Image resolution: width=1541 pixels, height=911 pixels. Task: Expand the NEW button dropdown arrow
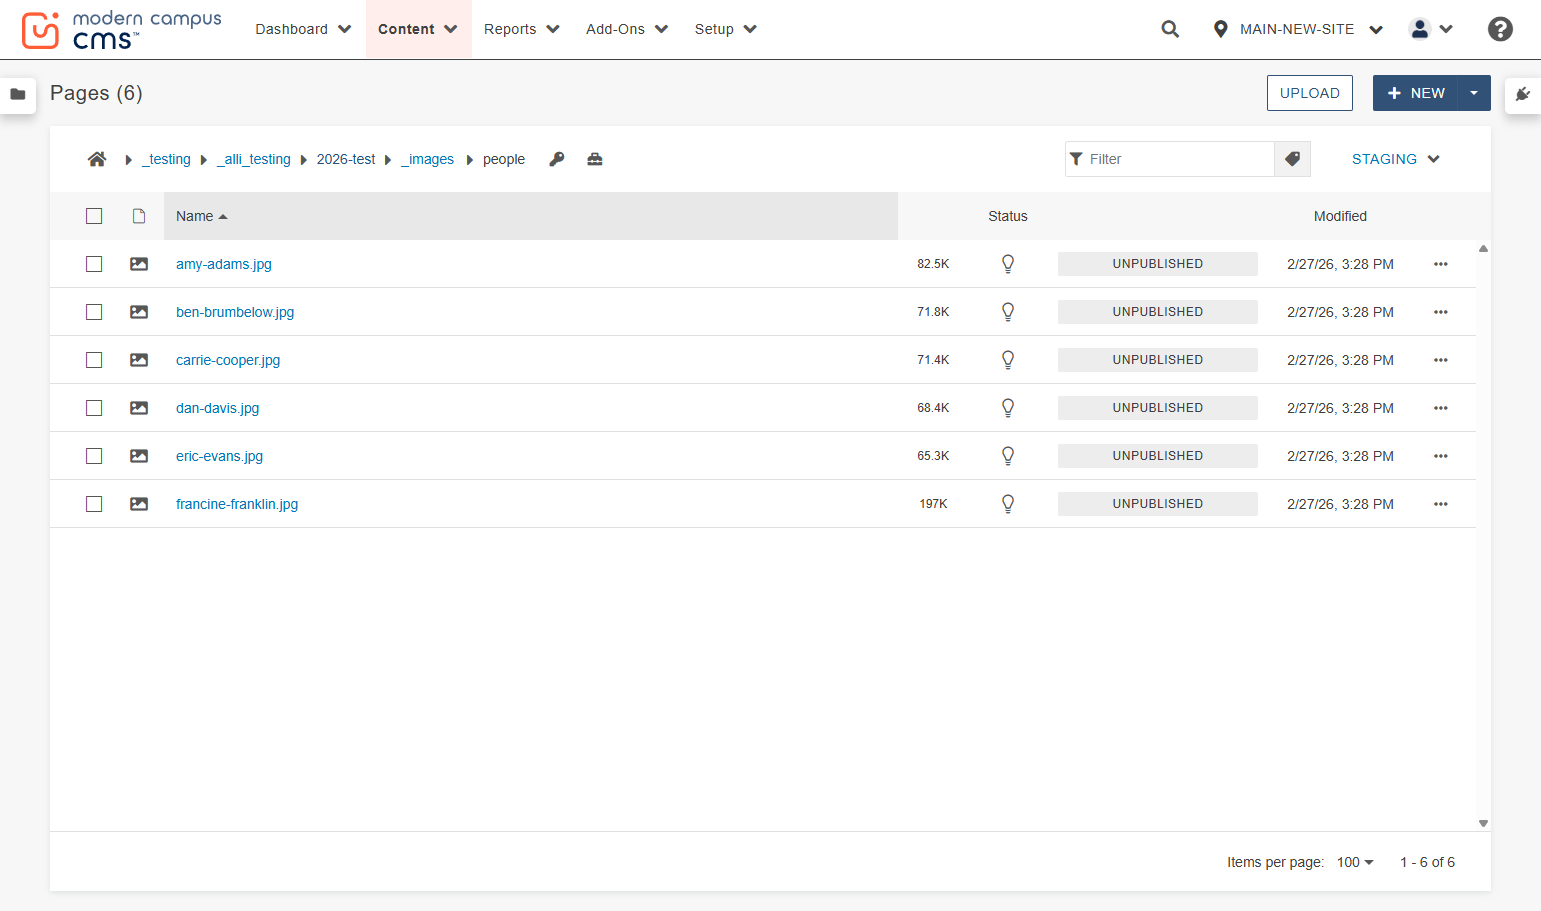point(1474,93)
